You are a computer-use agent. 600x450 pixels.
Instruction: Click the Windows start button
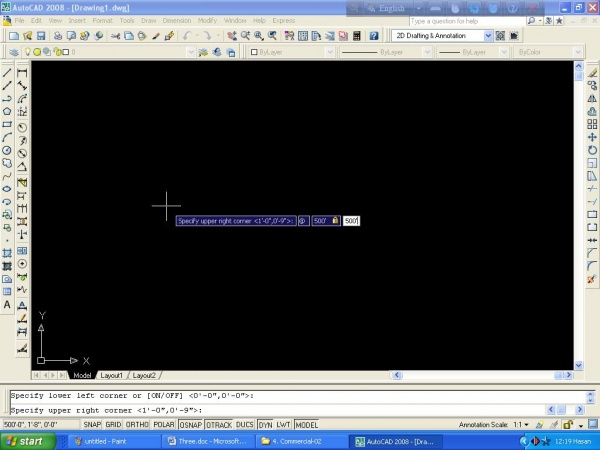pos(28,441)
